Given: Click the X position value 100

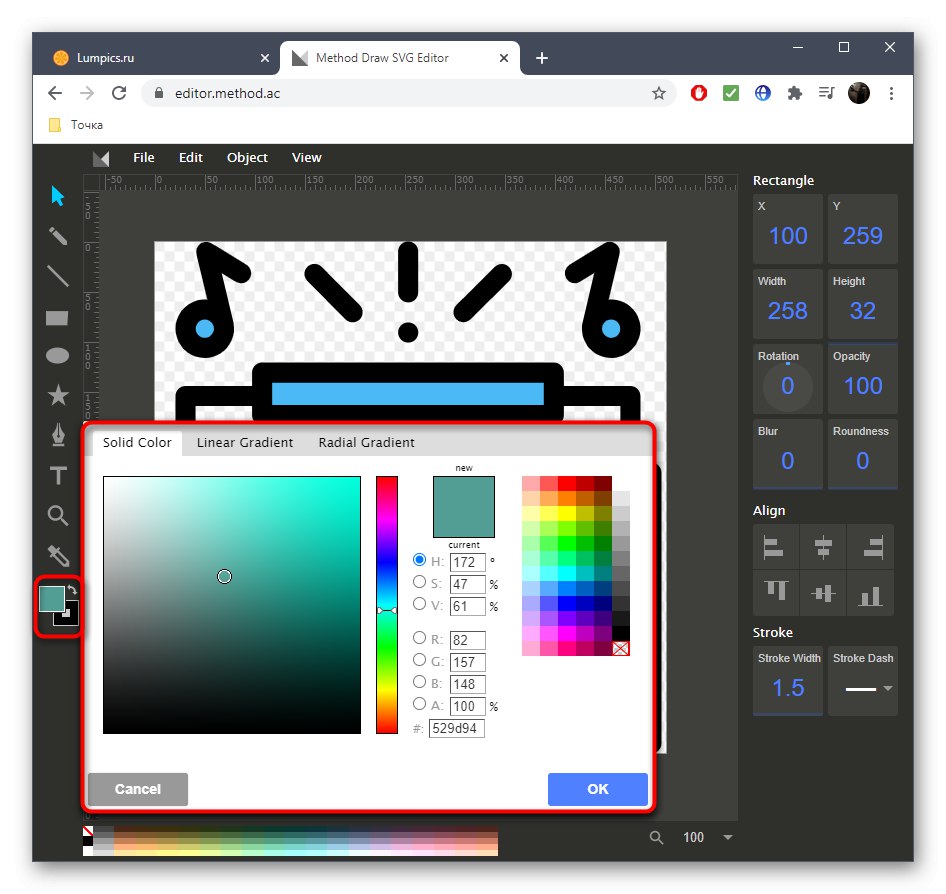Looking at the screenshot, I should (787, 236).
